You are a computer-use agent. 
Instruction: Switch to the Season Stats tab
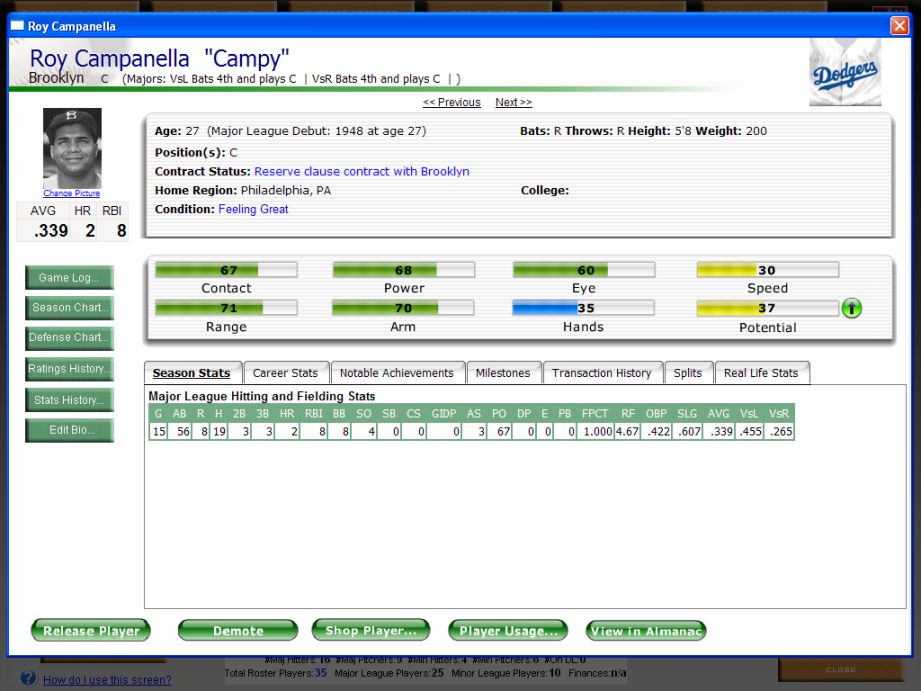point(191,373)
